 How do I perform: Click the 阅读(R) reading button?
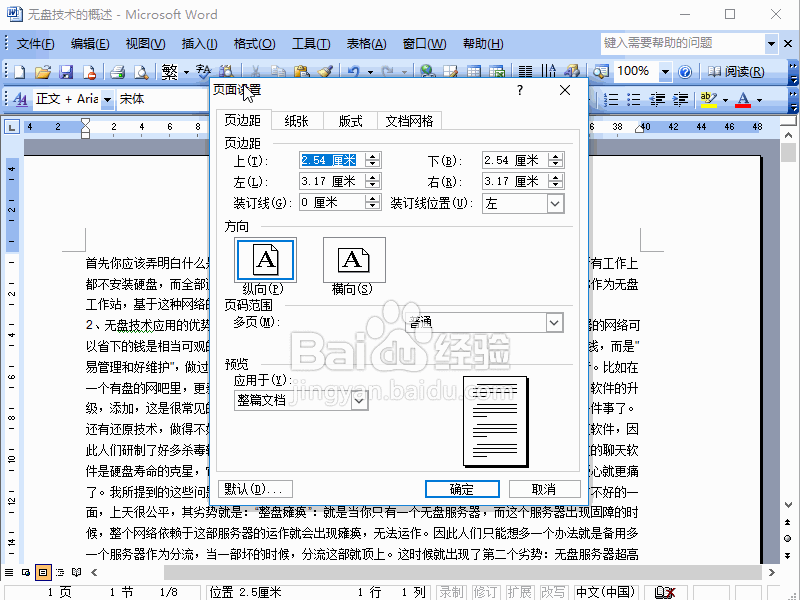[x=736, y=72]
